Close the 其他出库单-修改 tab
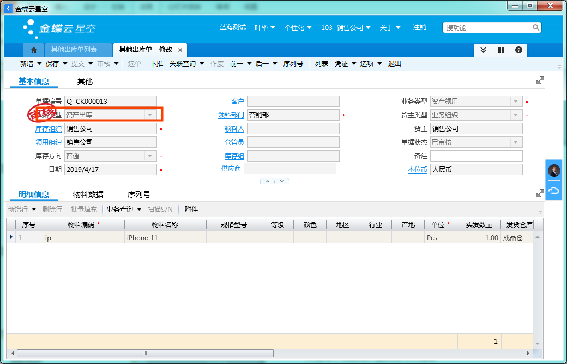This screenshot has height=364, width=567. click(180, 50)
